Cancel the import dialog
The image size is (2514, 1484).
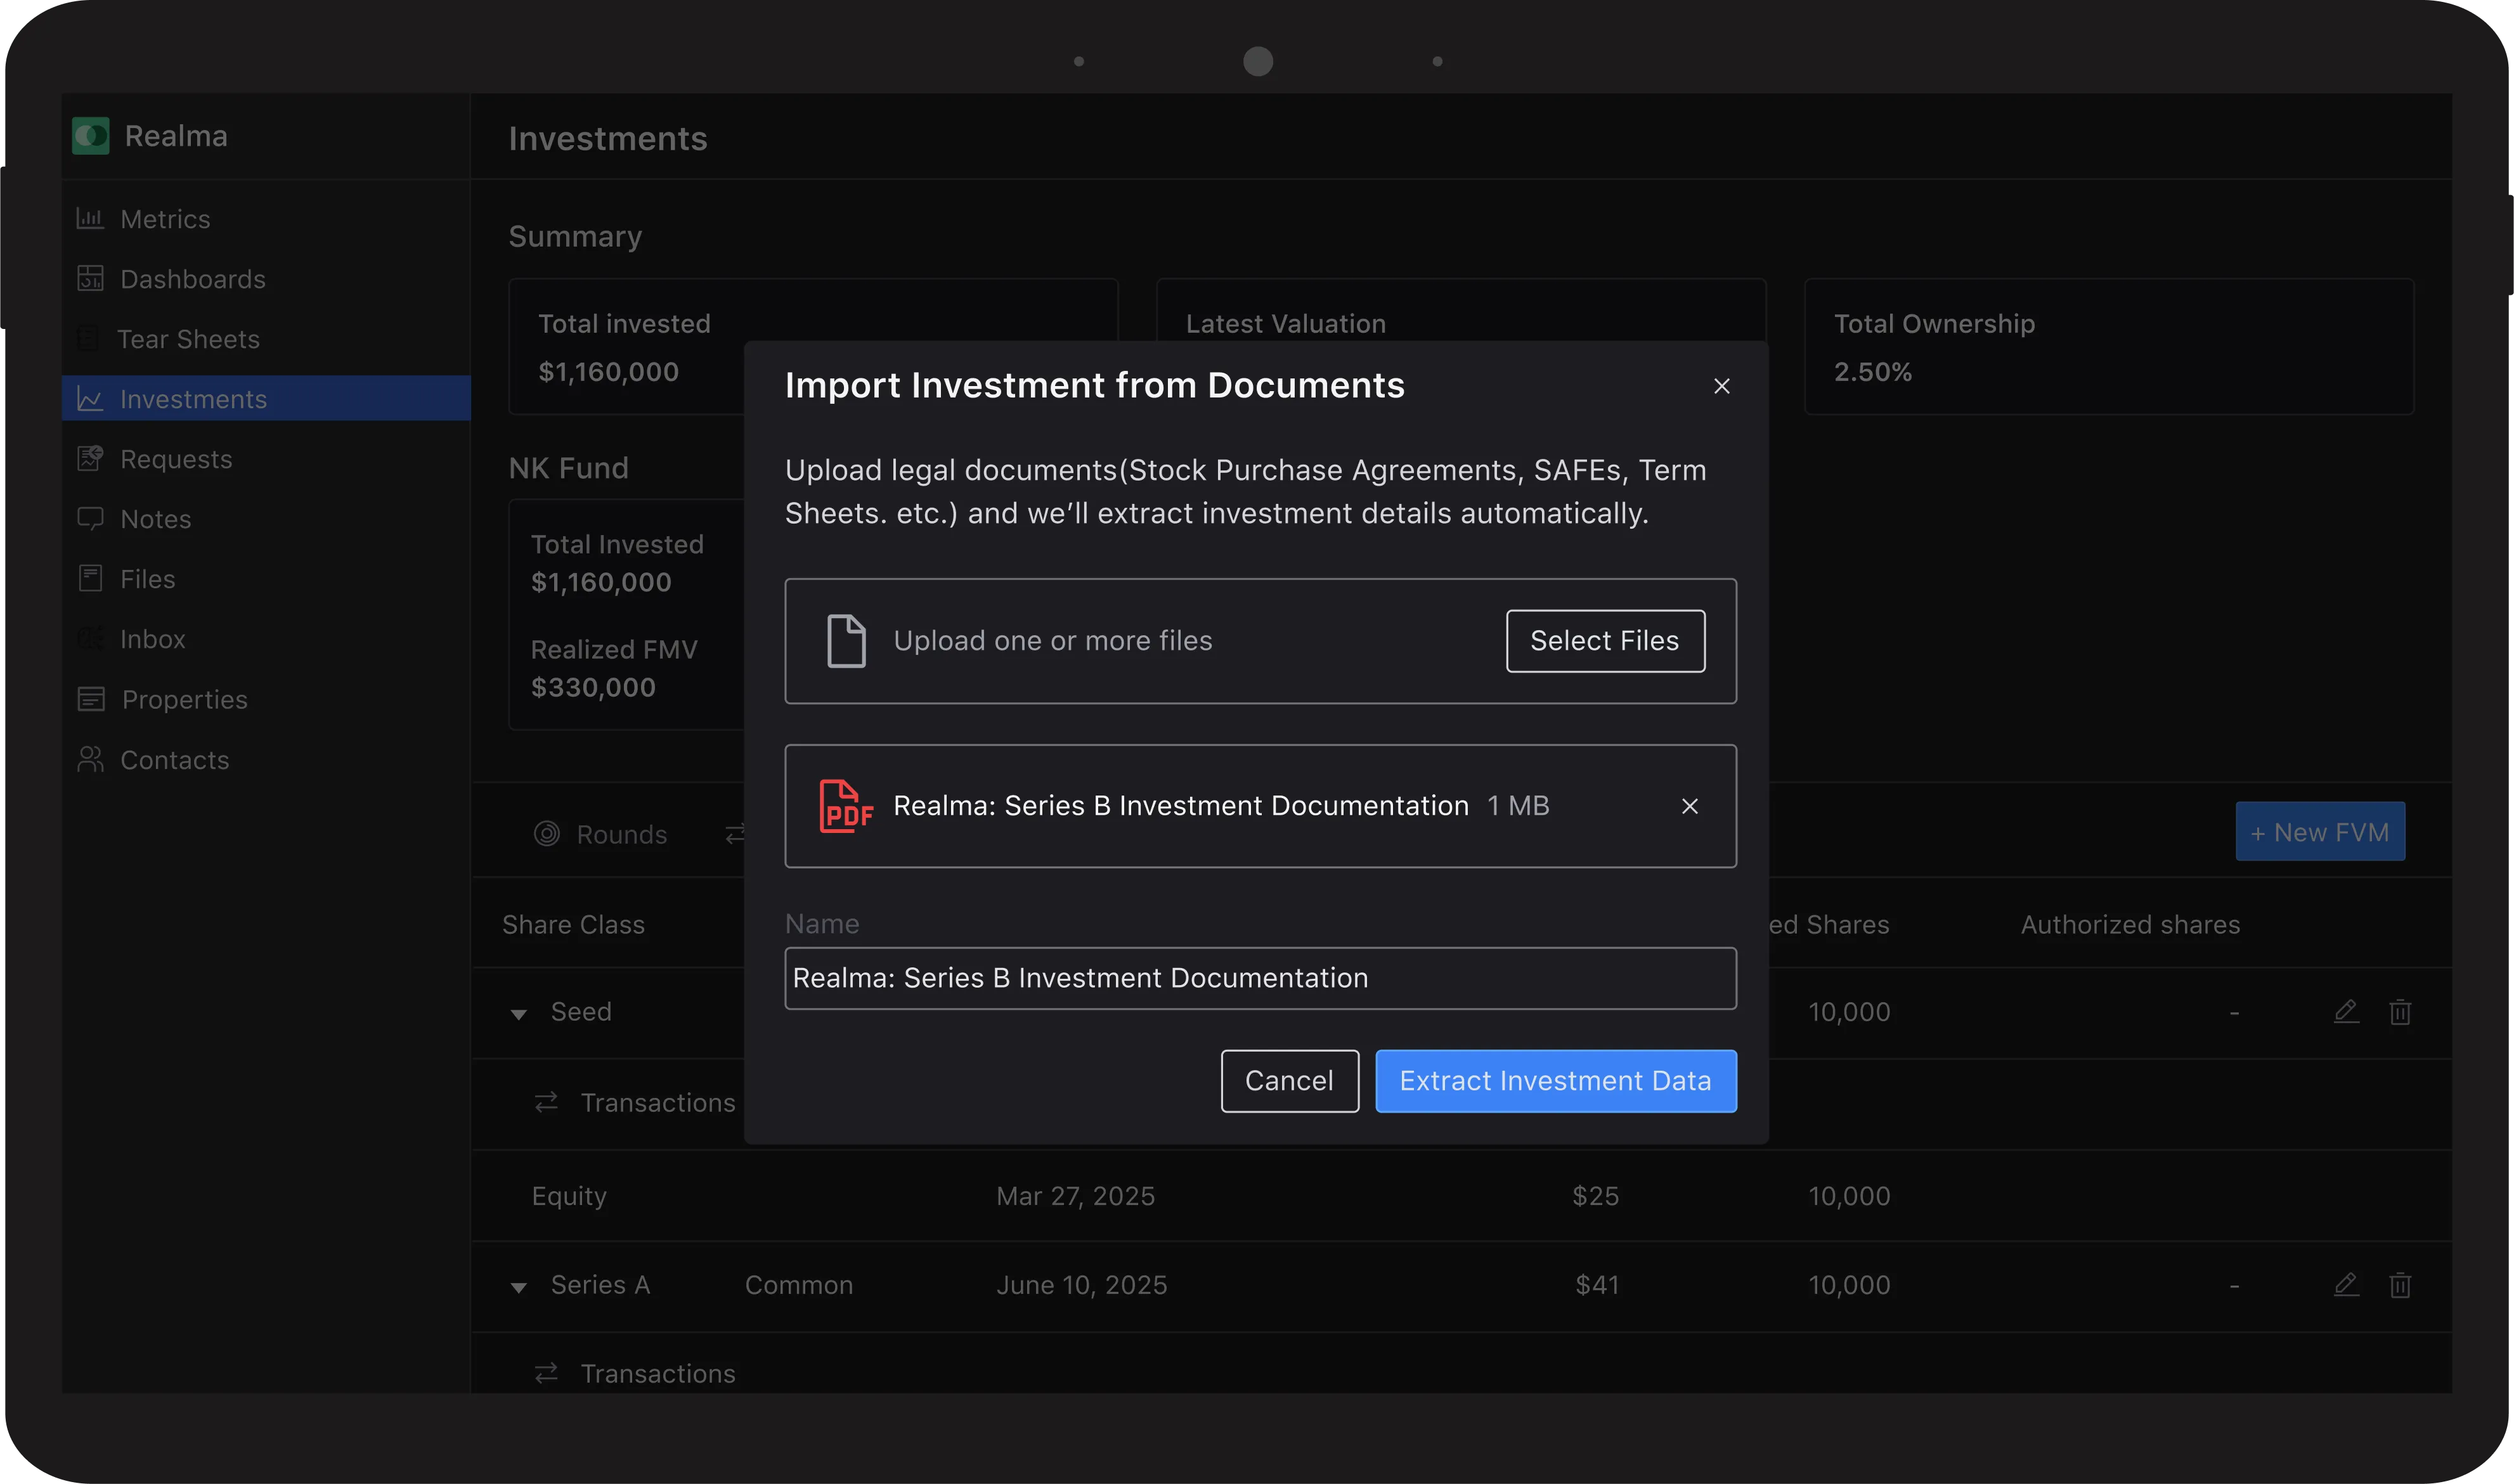[1288, 1081]
